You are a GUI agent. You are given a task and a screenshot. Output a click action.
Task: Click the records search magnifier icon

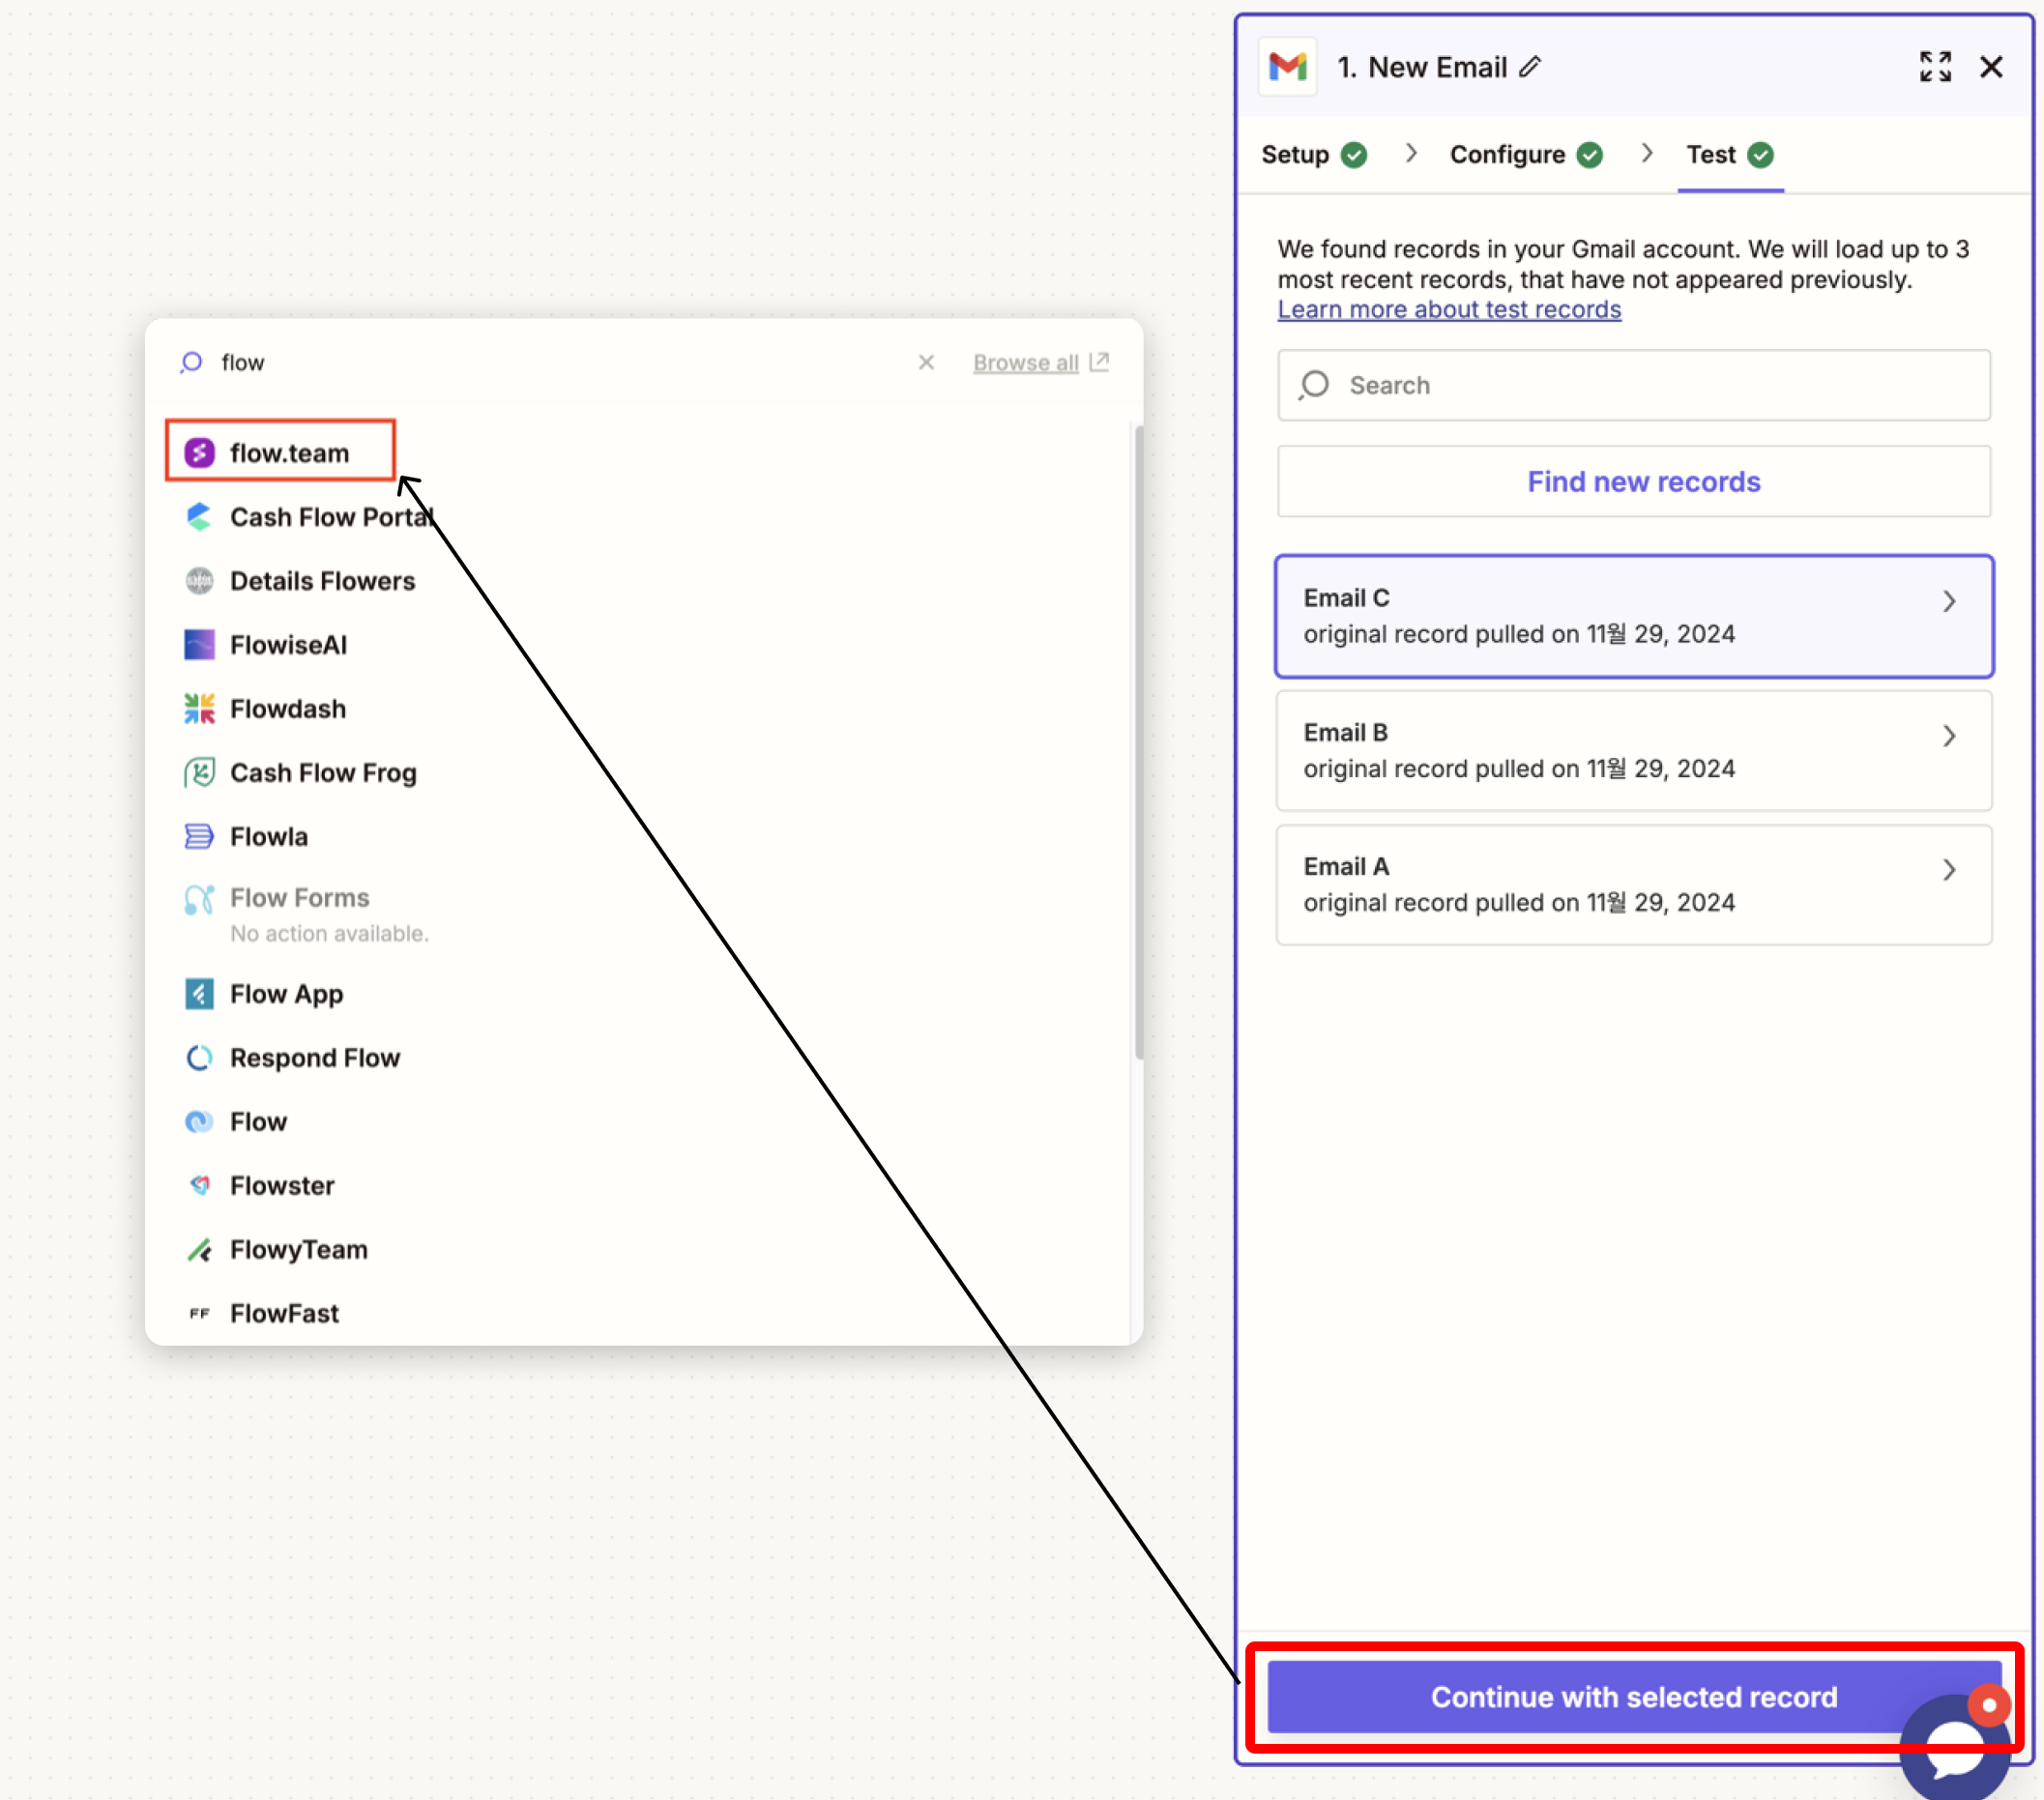[1314, 385]
